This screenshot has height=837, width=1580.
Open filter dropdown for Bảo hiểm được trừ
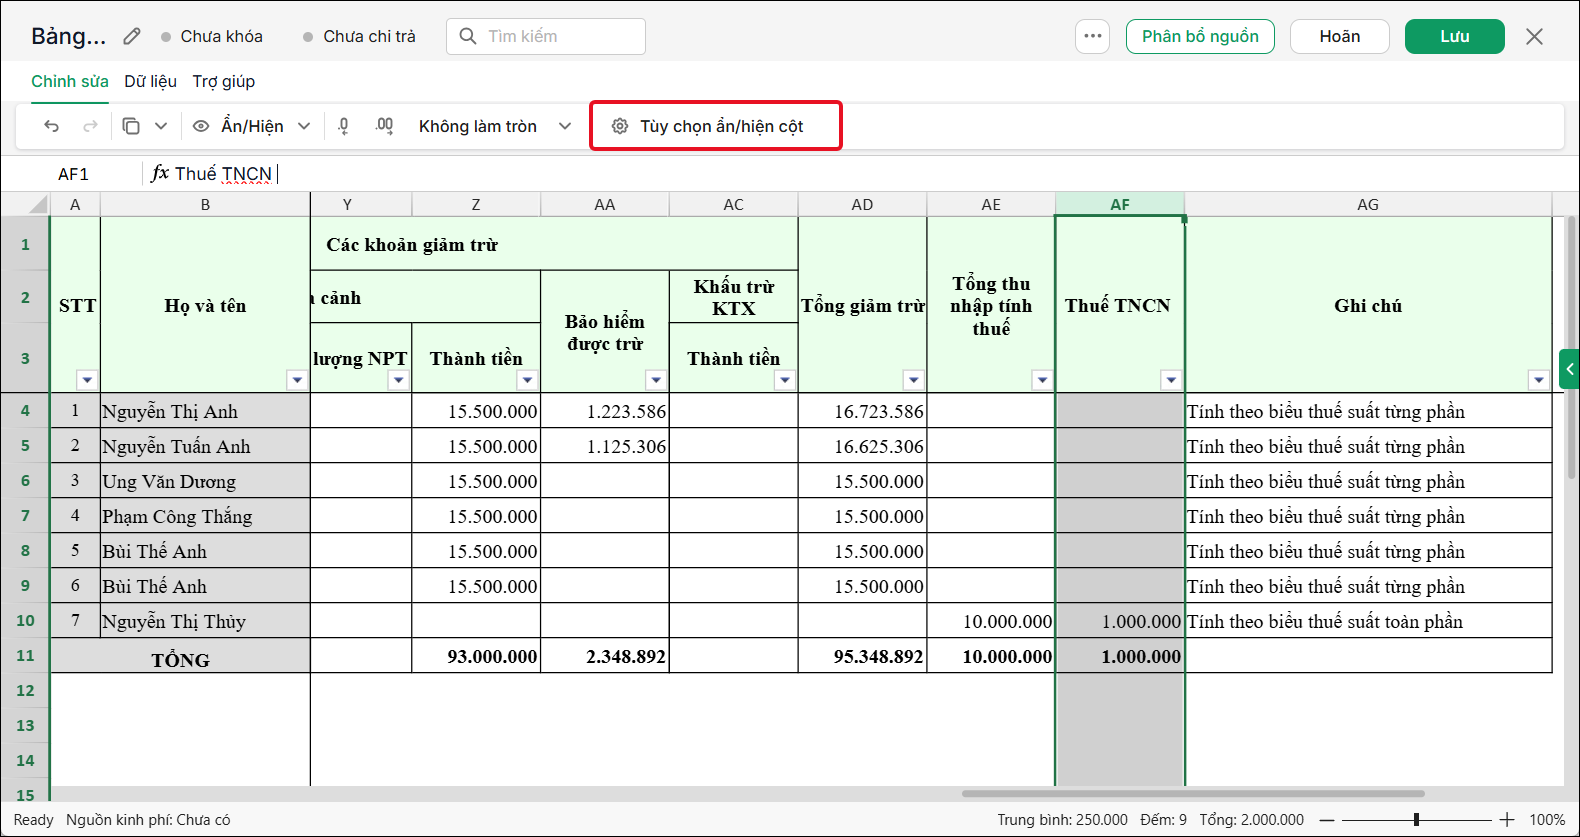pos(656,380)
